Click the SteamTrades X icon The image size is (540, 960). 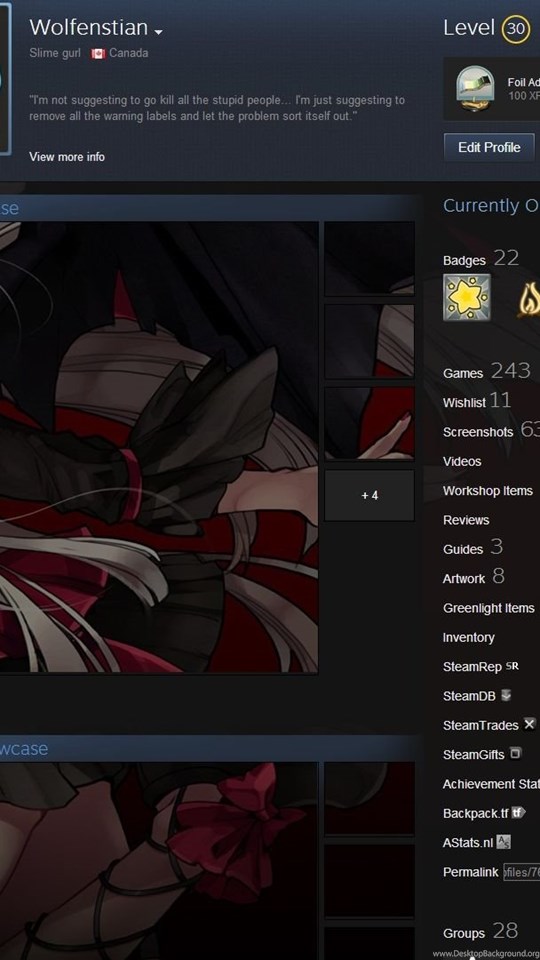pyautogui.click(x=529, y=724)
